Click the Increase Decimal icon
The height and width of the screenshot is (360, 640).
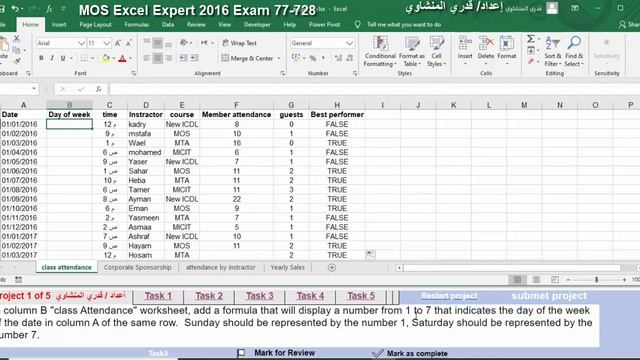click(x=338, y=58)
